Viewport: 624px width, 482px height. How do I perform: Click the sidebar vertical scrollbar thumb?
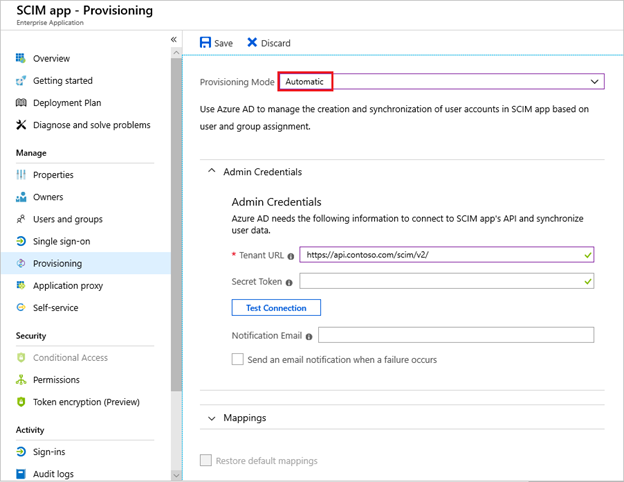pyautogui.click(x=176, y=224)
